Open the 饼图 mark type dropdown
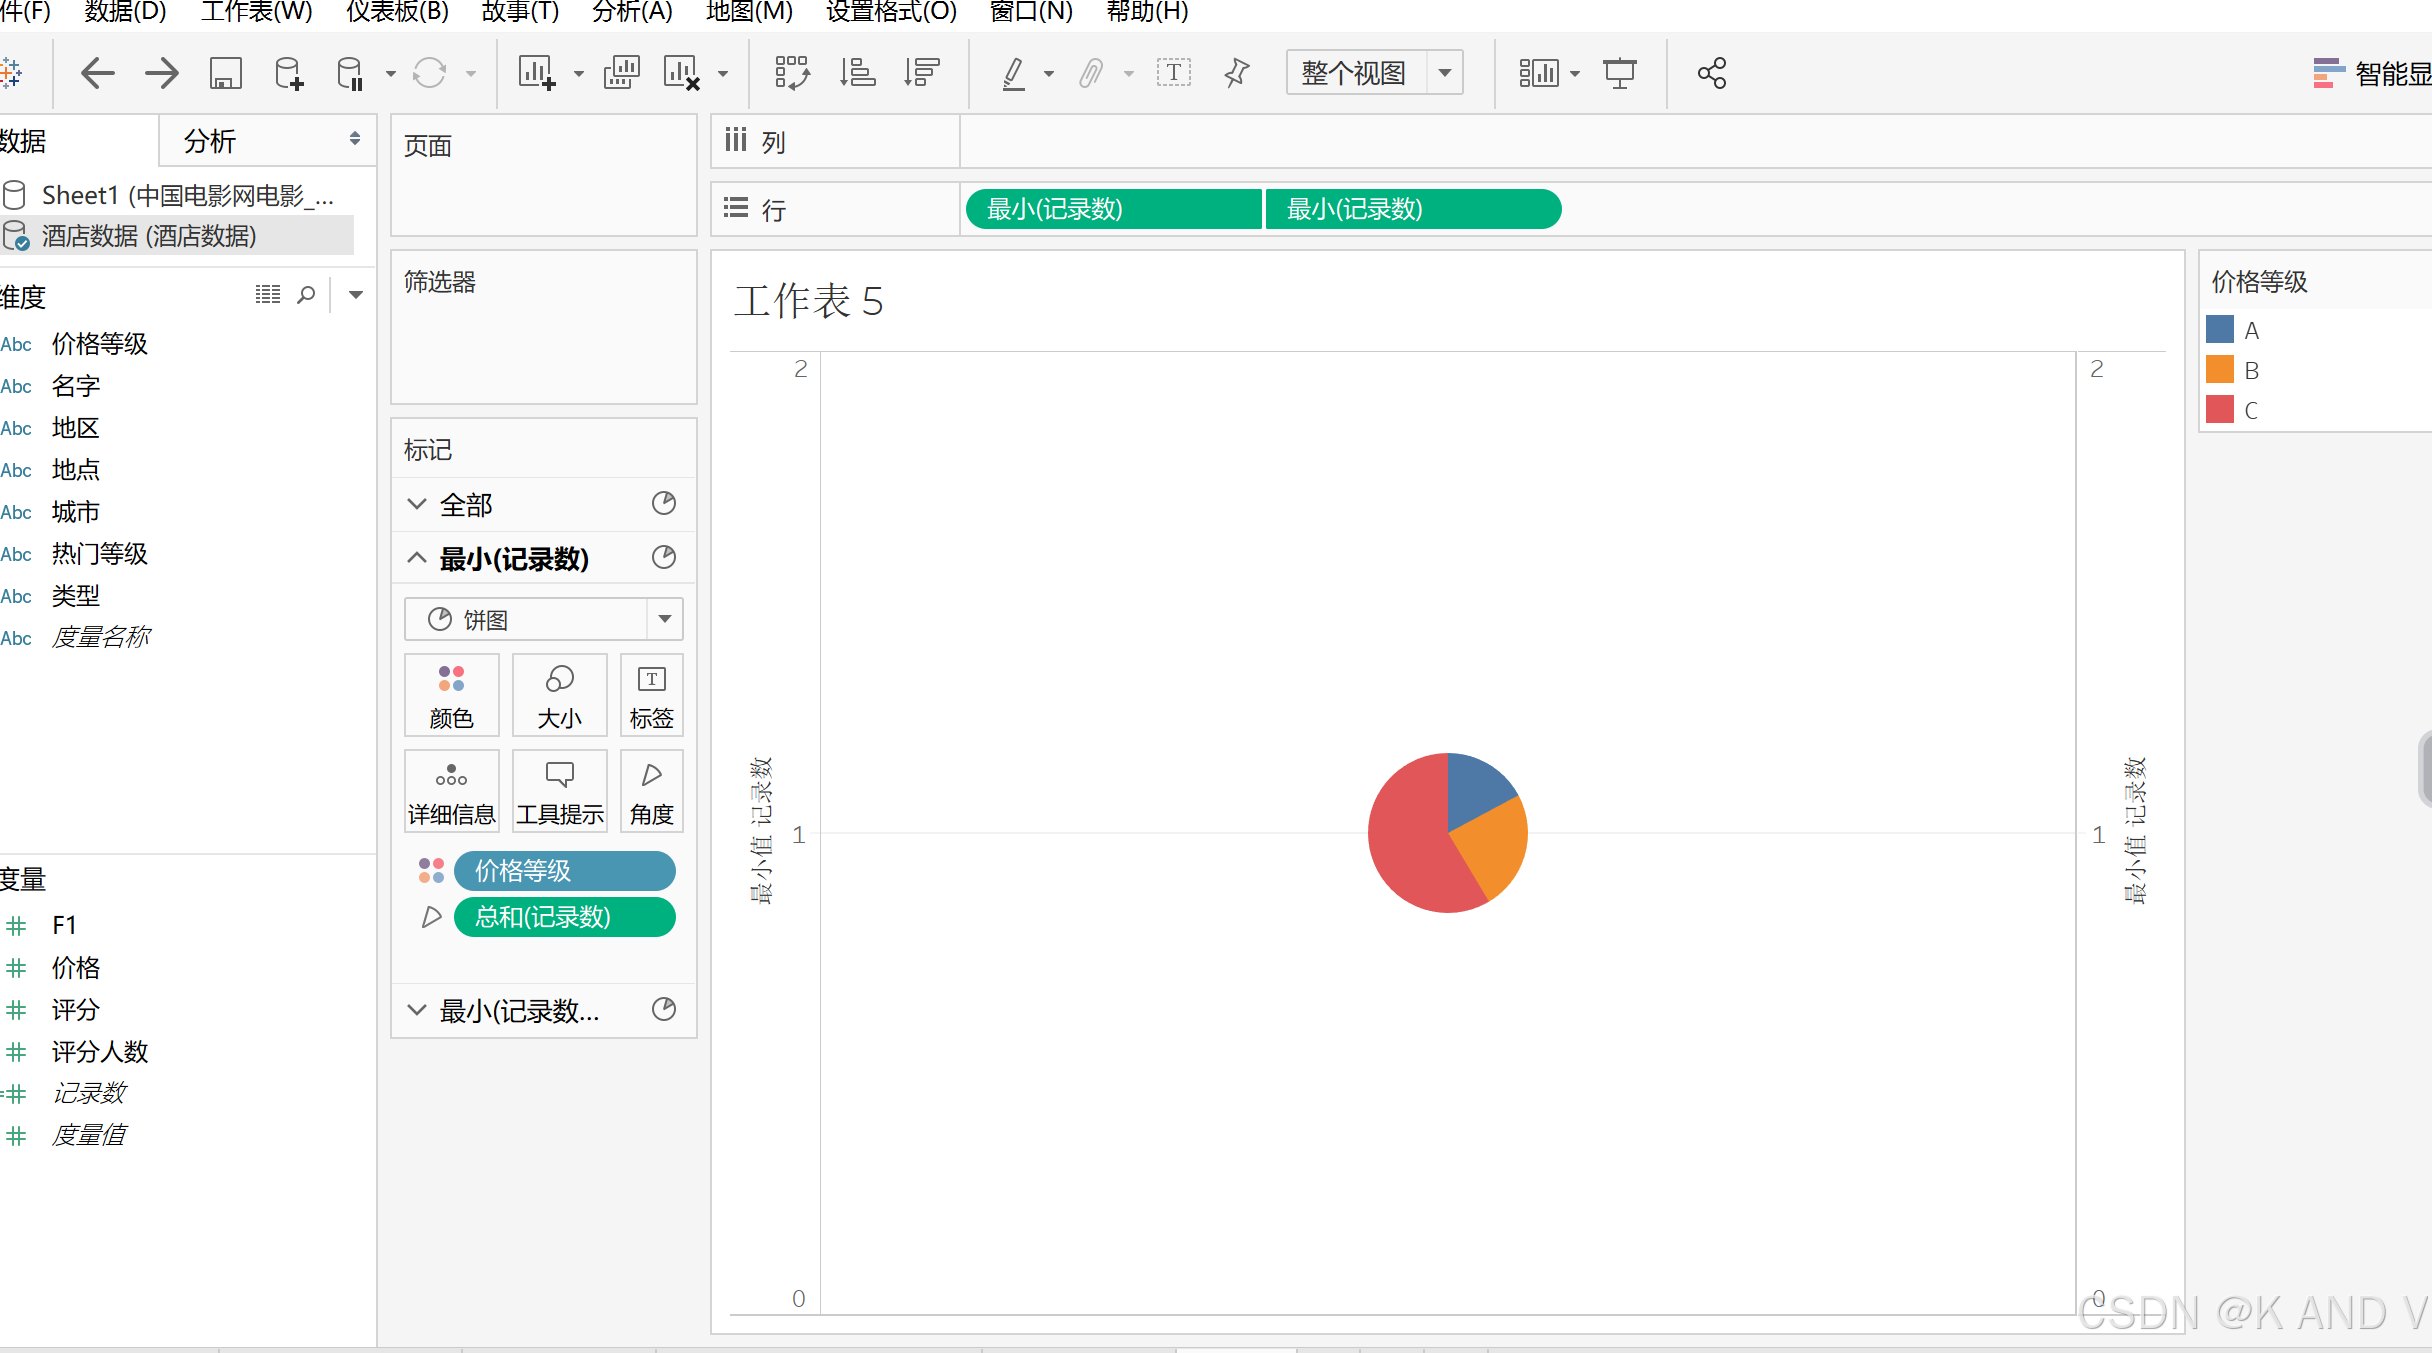This screenshot has height=1353, width=2432. click(664, 619)
